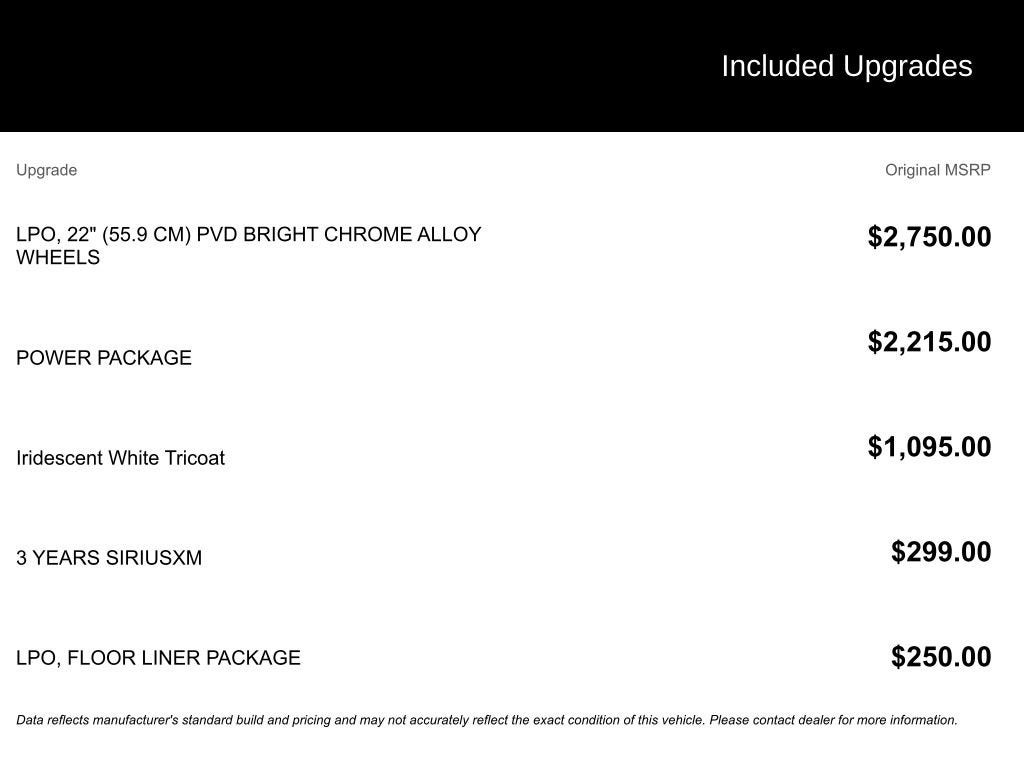Click the Upgrade column header
1024x768 pixels.
point(46,170)
